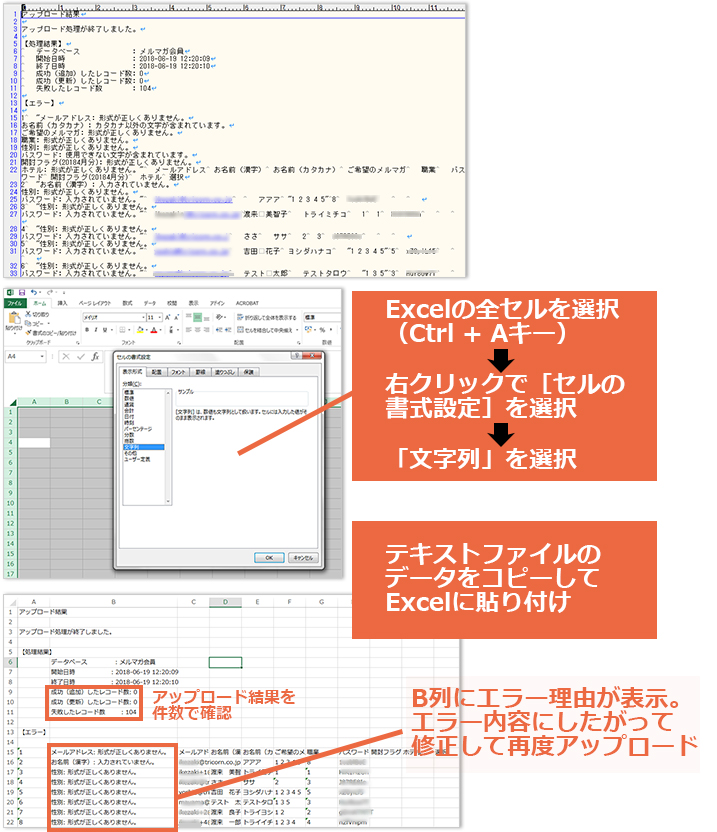Viewport: 717px width, 832px height.
Task: Click the increase indent icon
Action: pos(228,330)
